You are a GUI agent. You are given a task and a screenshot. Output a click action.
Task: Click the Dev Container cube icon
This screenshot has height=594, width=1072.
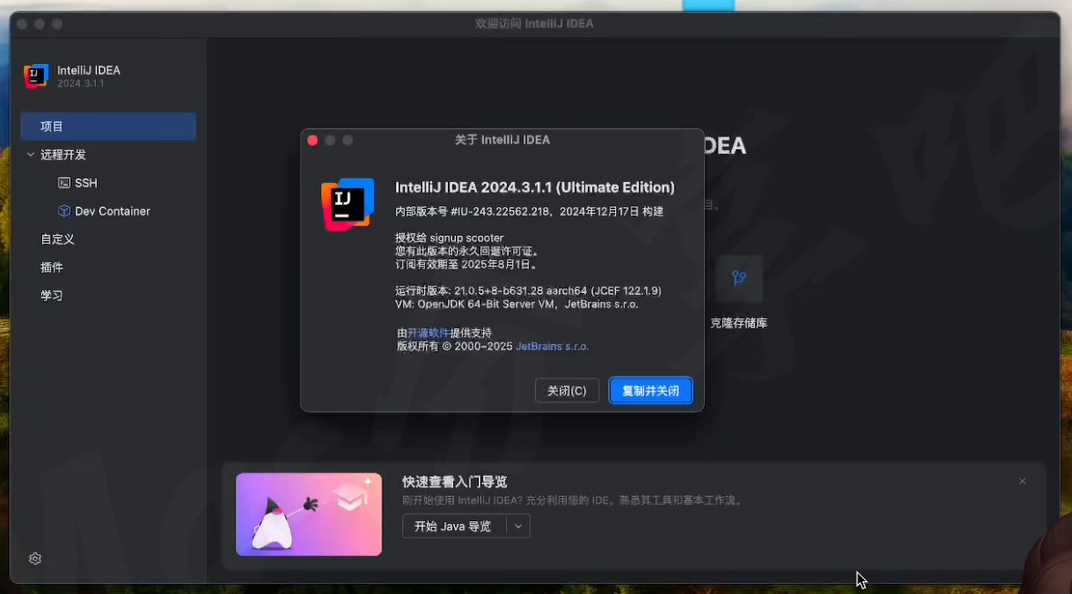click(64, 211)
